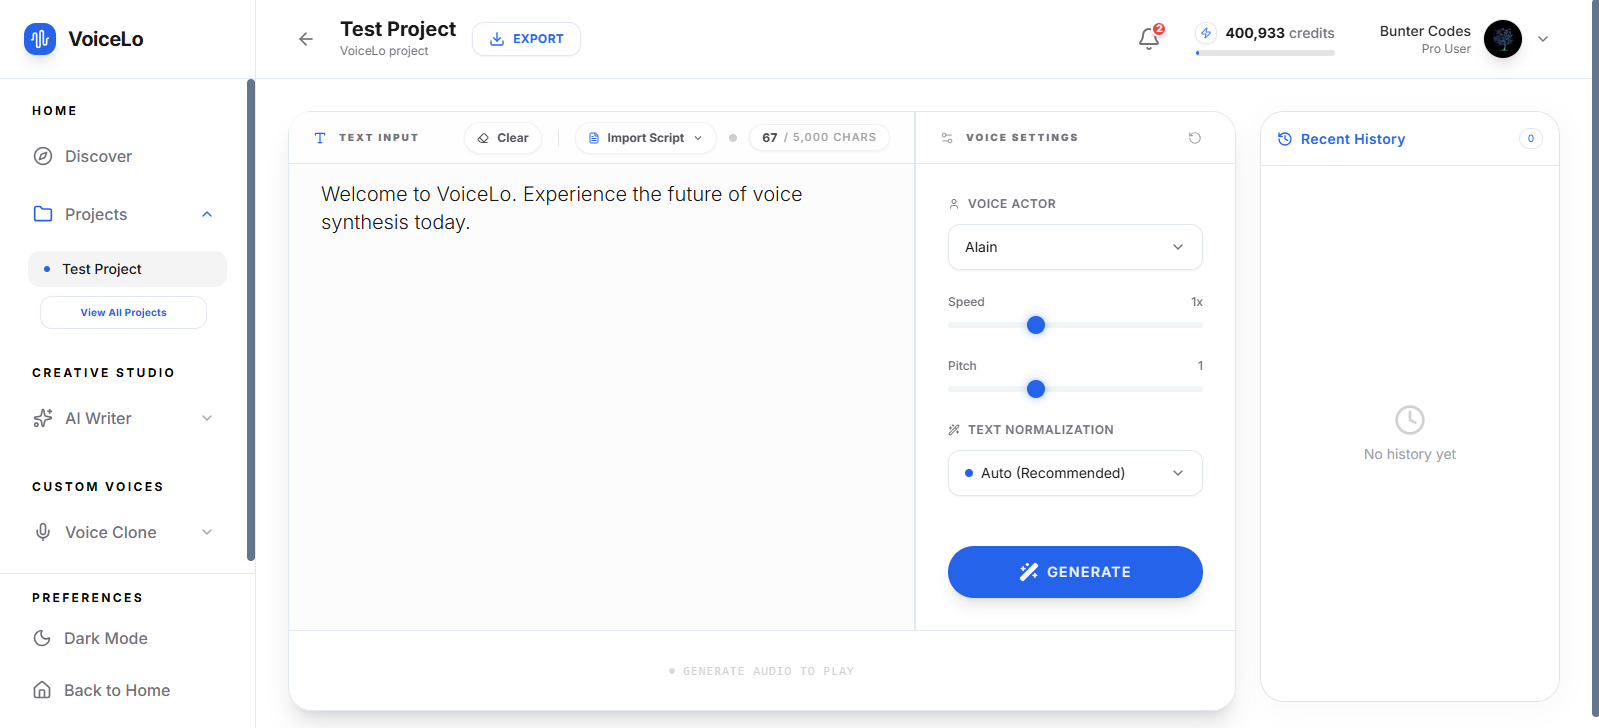Clear the text input
The width and height of the screenshot is (1599, 728).
(x=503, y=138)
